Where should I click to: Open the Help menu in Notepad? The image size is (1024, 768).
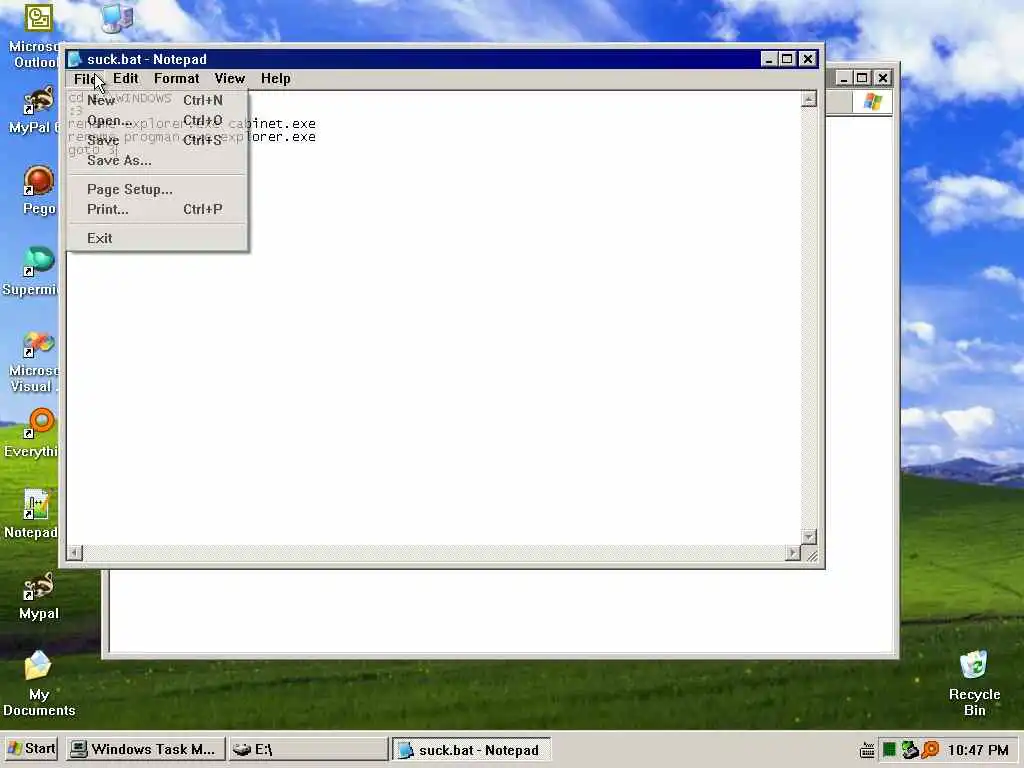pyautogui.click(x=276, y=79)
